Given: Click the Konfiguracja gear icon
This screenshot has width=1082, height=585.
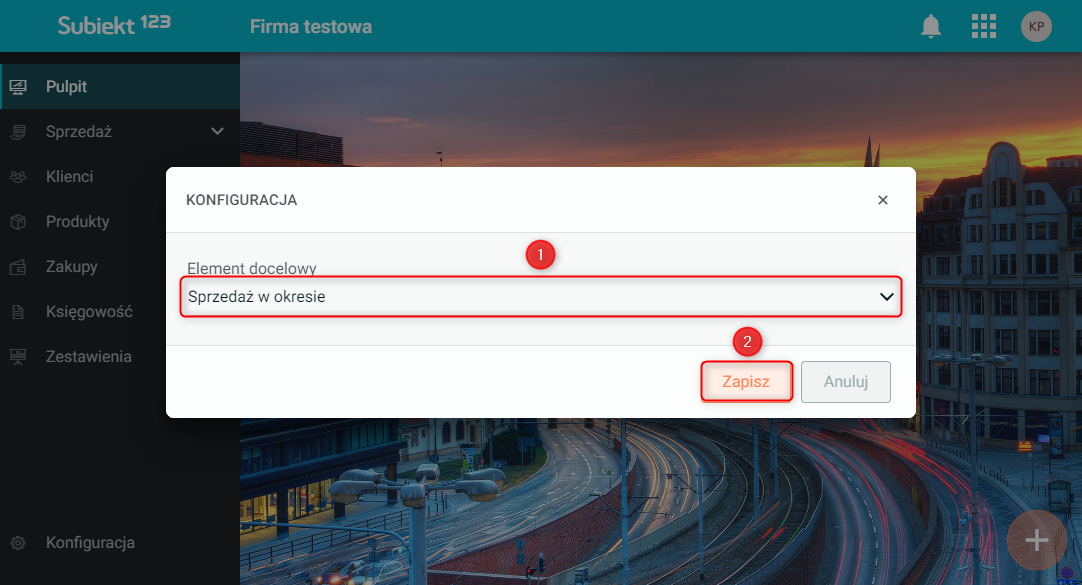Looking at the screenshot, I should pyautogui.click(x=18, y=543).
